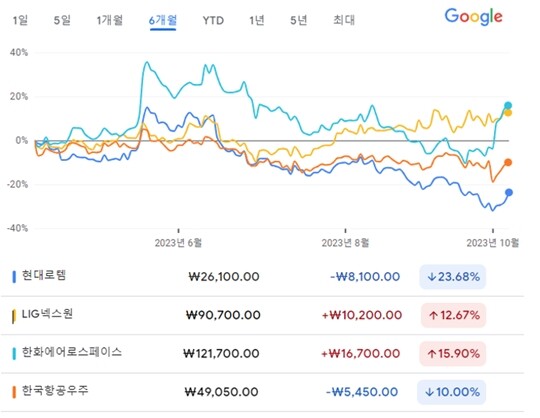This screenshot has height=418, width=540.
Task: Click the ↓10.00% change badge
Action: (x=451, y=392)
